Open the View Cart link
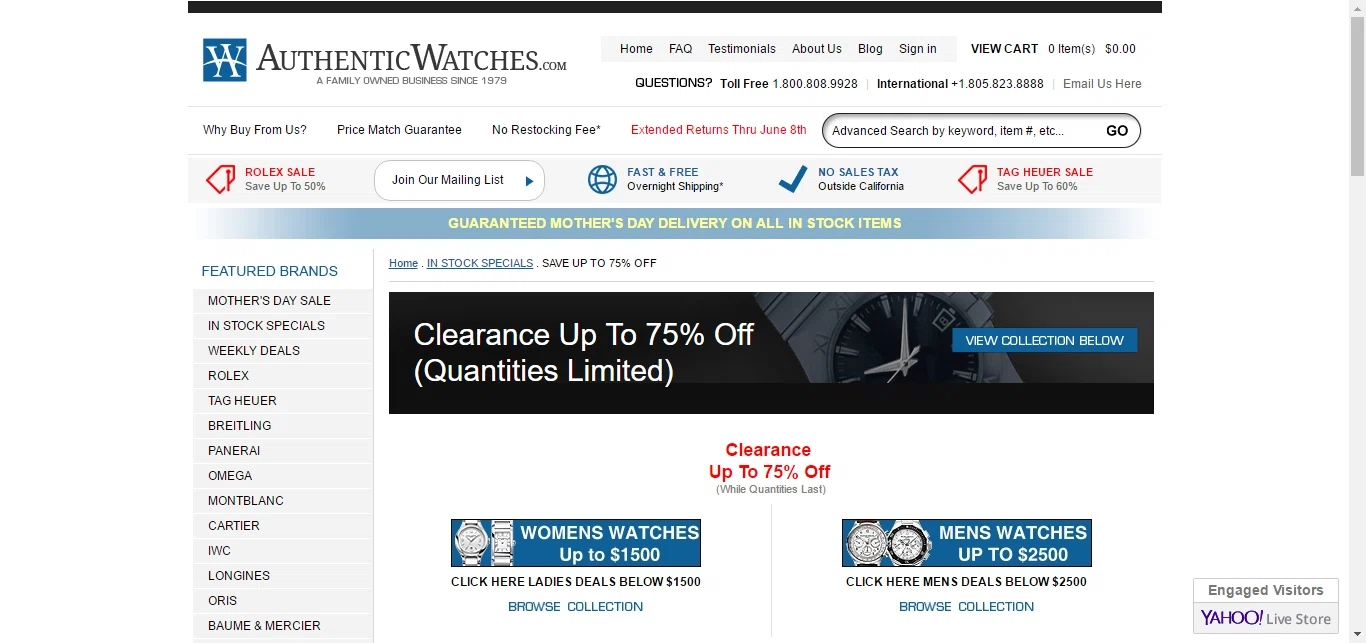This screenshot has height=643, width=1366. [1005, 49]
